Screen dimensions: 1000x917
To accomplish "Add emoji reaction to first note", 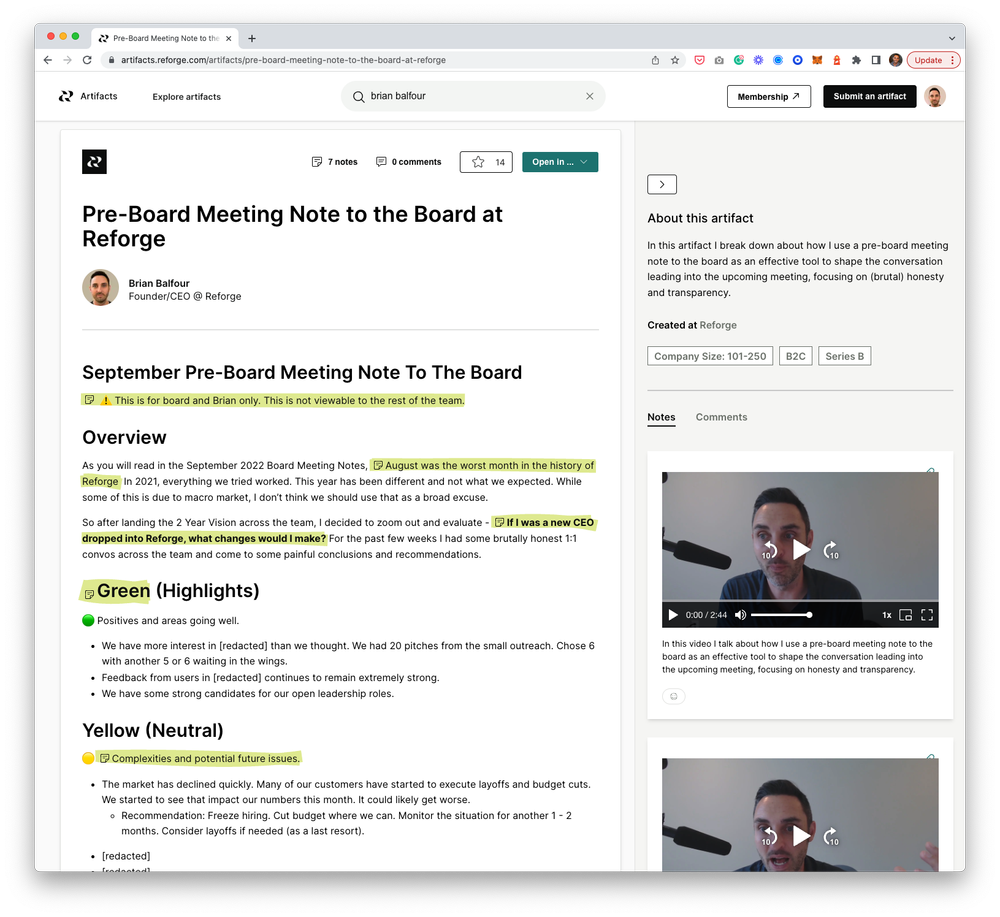I will point(673,696).
